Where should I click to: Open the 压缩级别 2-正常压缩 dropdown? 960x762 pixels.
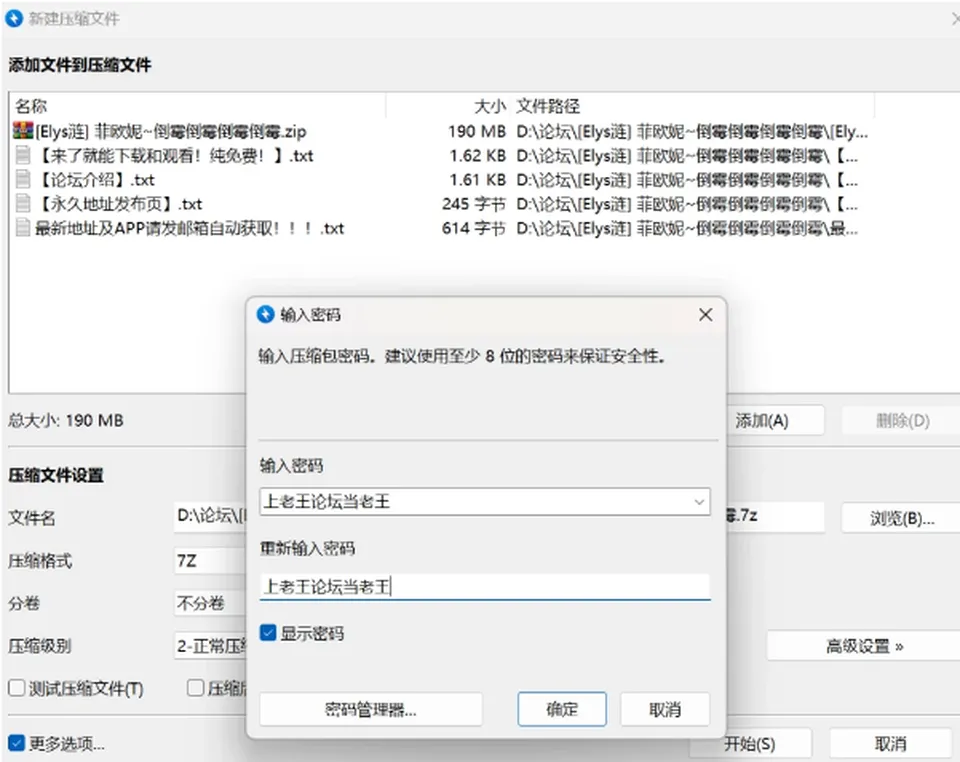pos(211,646)
